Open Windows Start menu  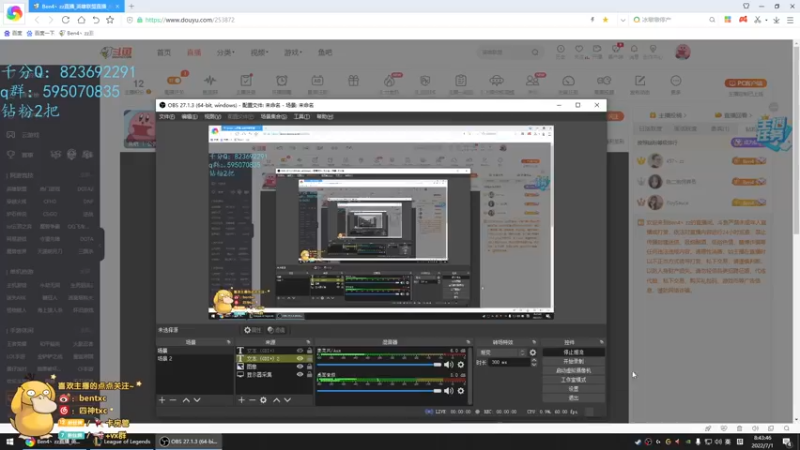pyautogui.click(x=9, y=441)
